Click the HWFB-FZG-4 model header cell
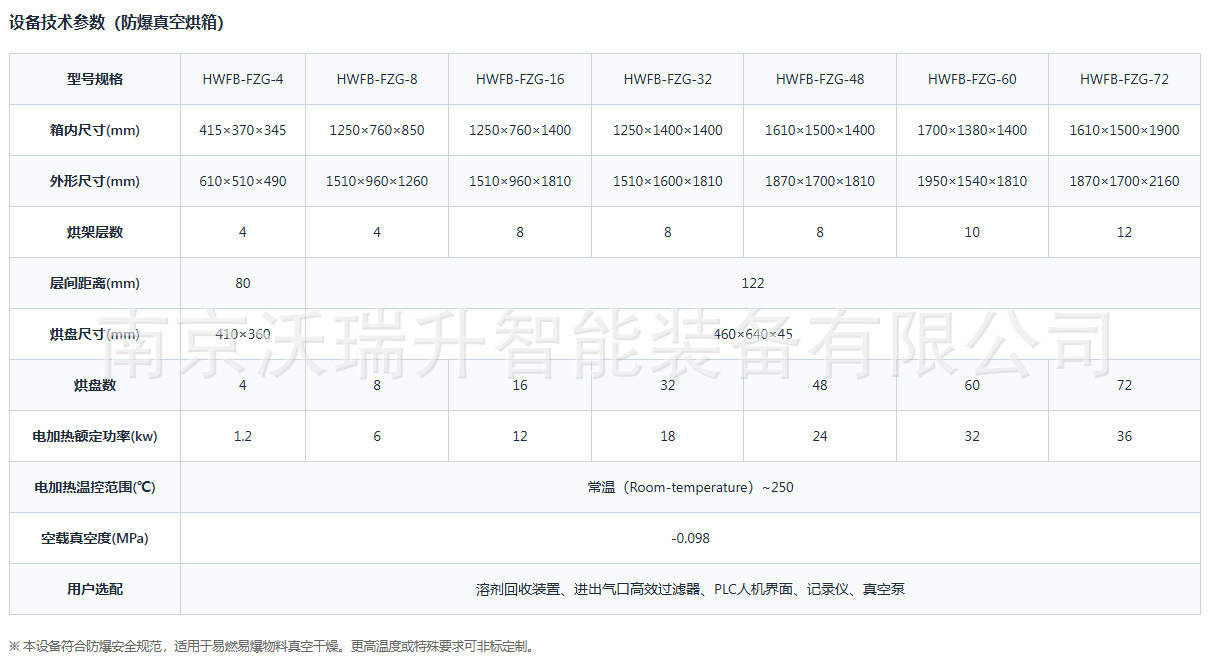The image size is (1211, 662). click(243, 79)
